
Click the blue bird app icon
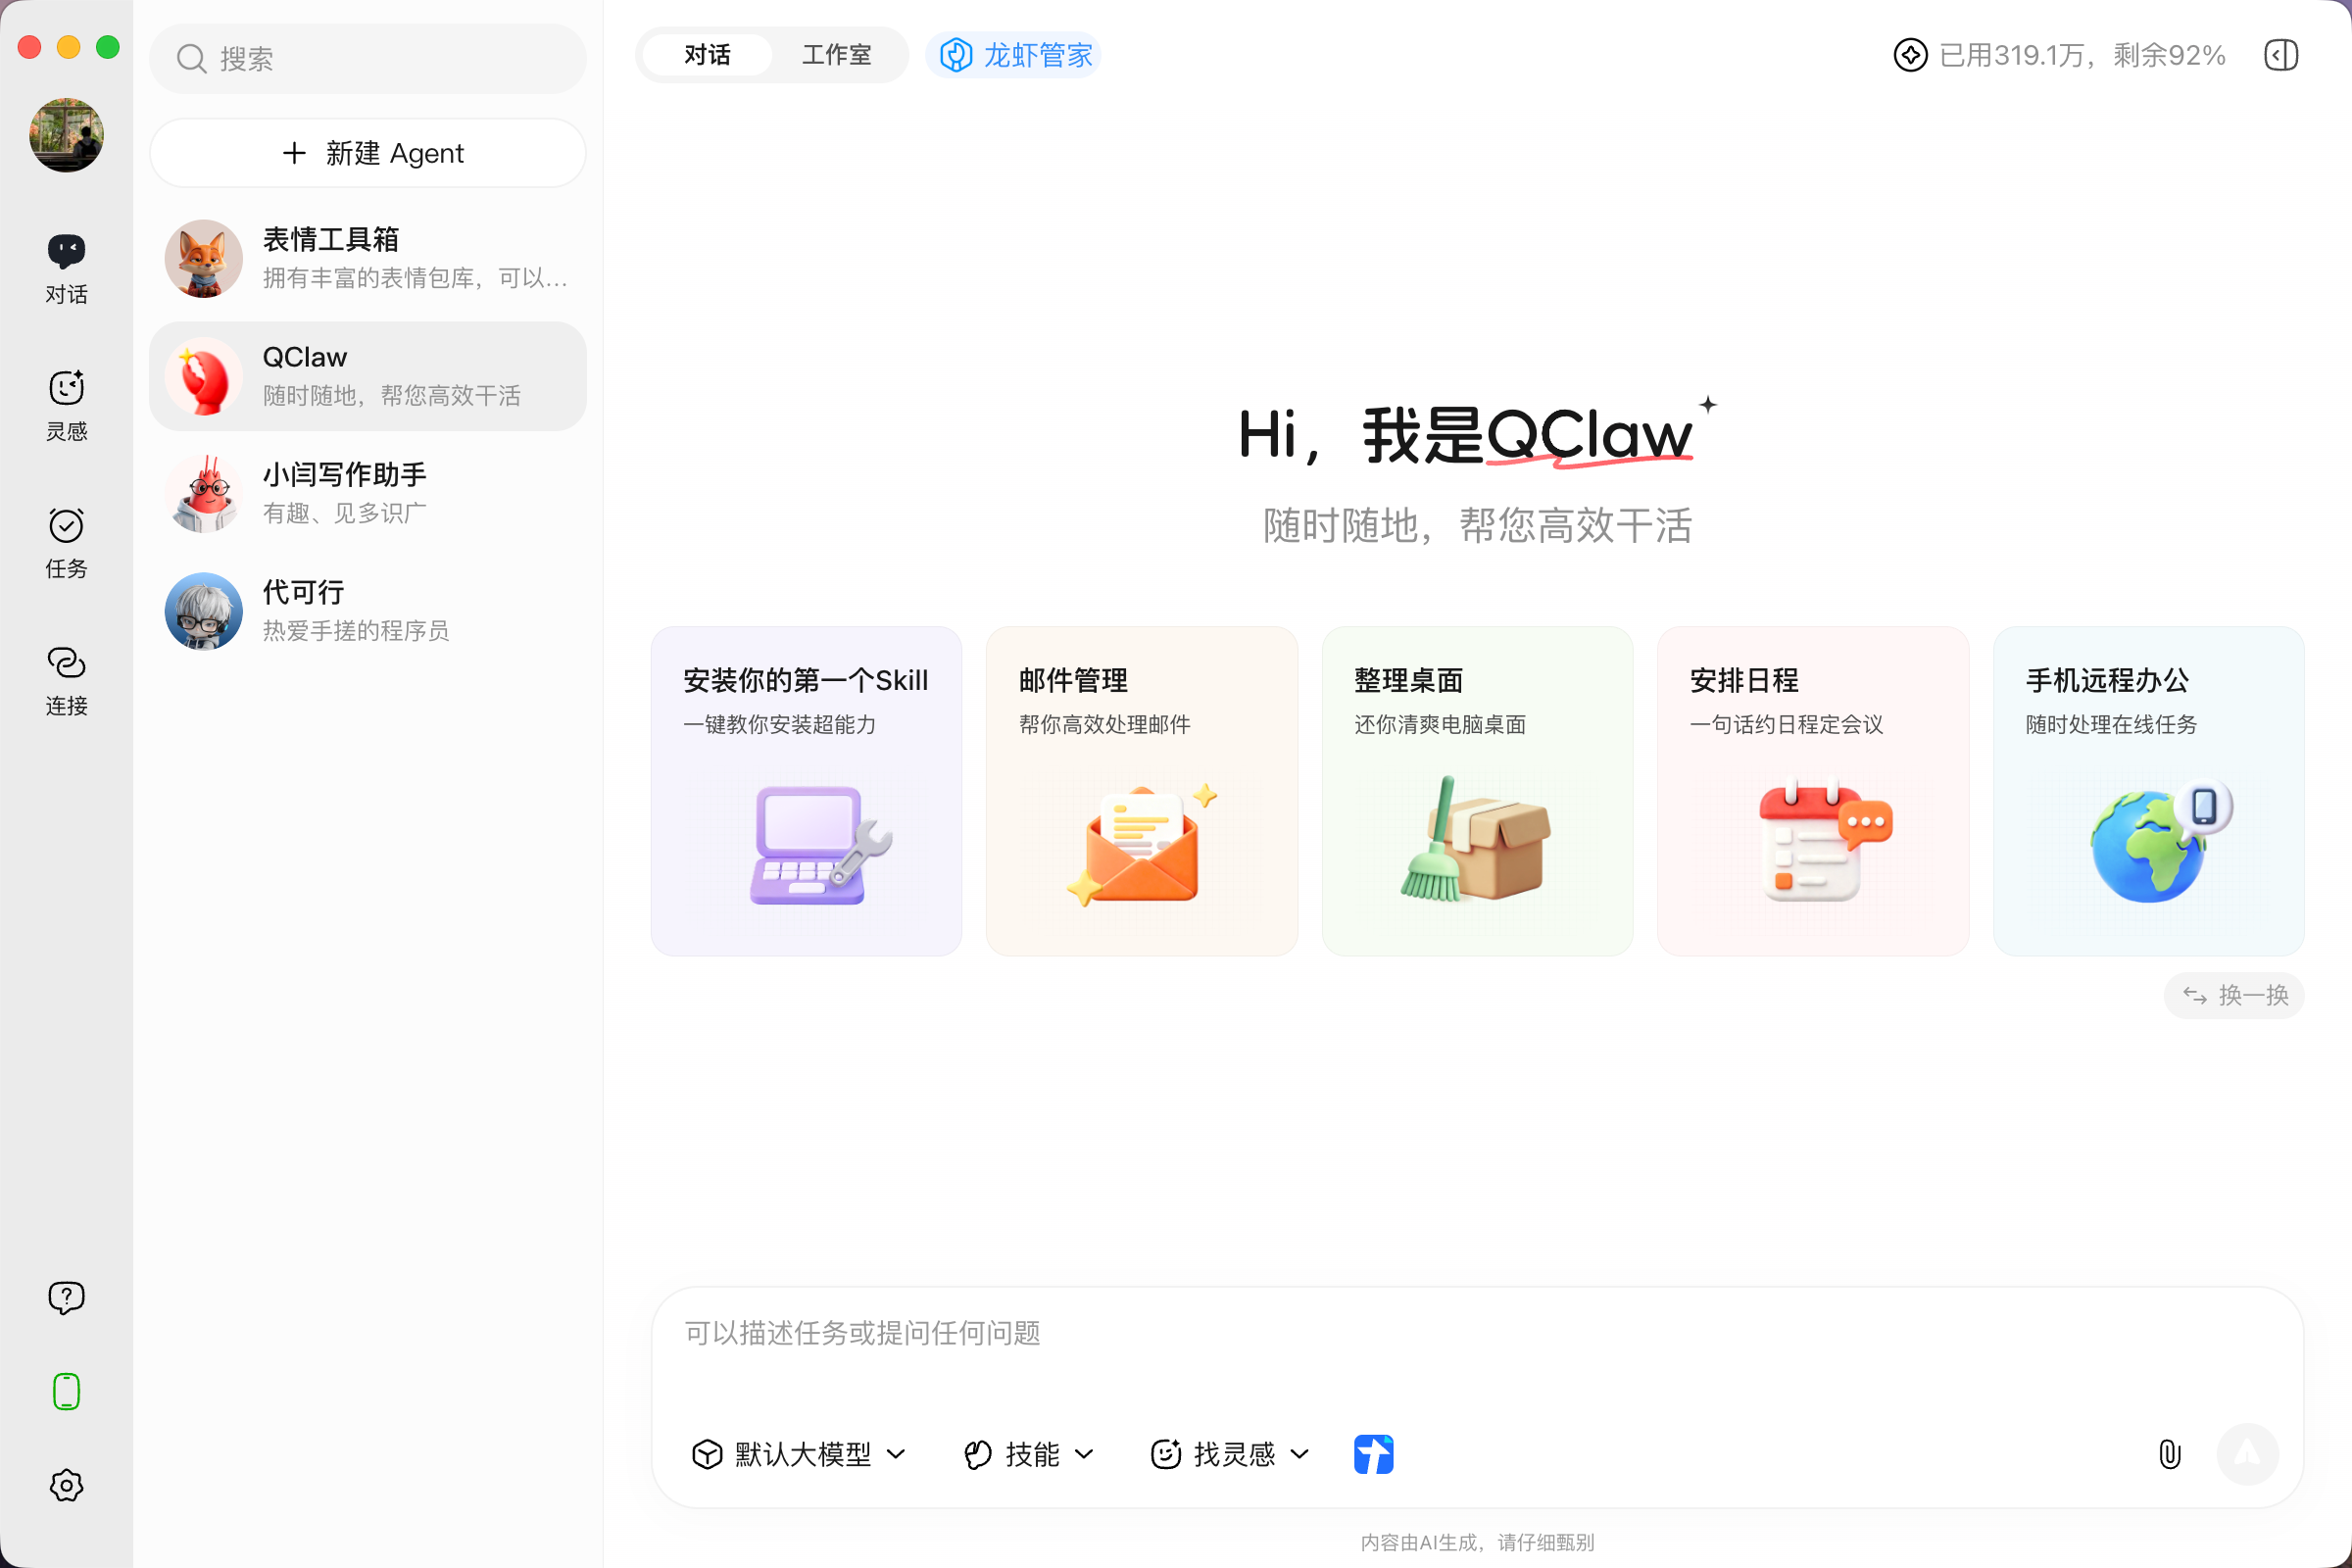click(1373, 1453)
